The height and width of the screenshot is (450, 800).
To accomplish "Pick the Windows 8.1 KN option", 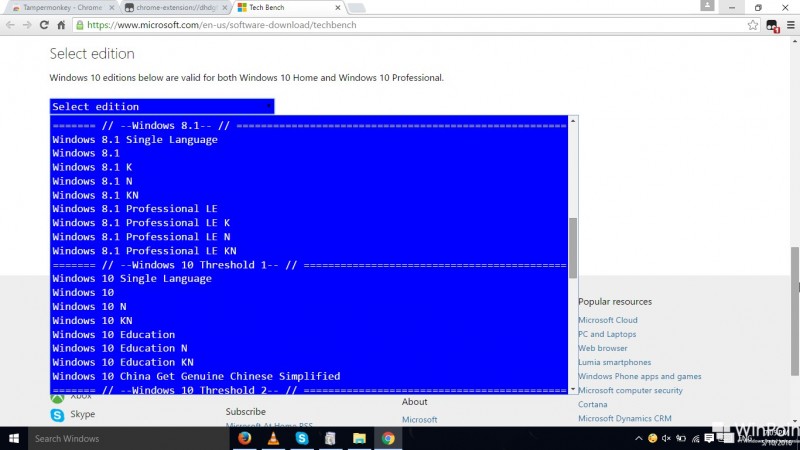I will point(309,195).
